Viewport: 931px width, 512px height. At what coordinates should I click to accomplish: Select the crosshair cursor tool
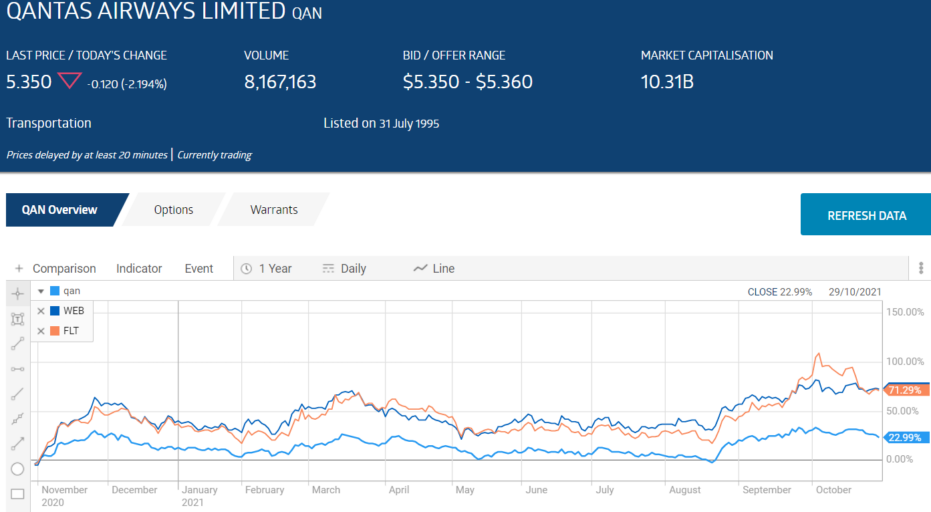tap(18, 293)
